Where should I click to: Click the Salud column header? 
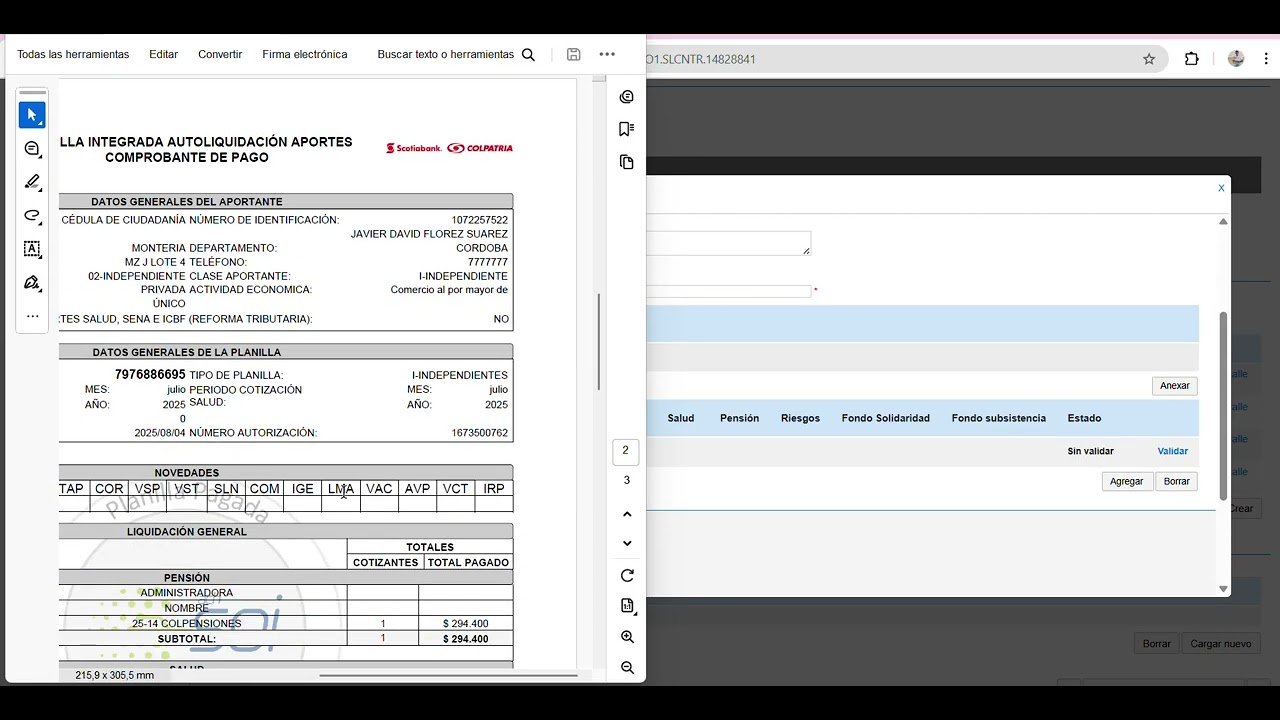click(681, 418)
